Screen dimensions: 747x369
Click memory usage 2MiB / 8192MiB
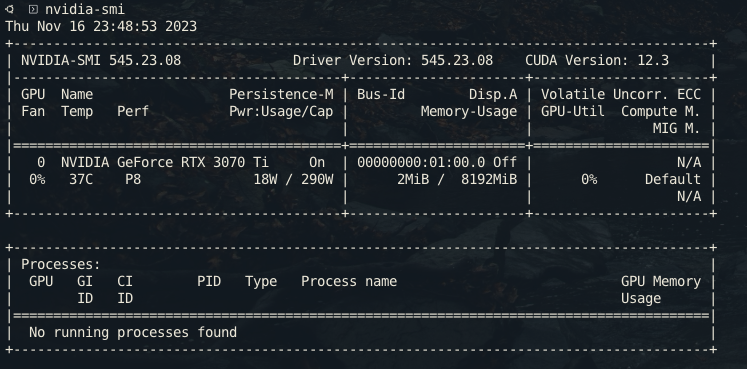tap(457, 180)
